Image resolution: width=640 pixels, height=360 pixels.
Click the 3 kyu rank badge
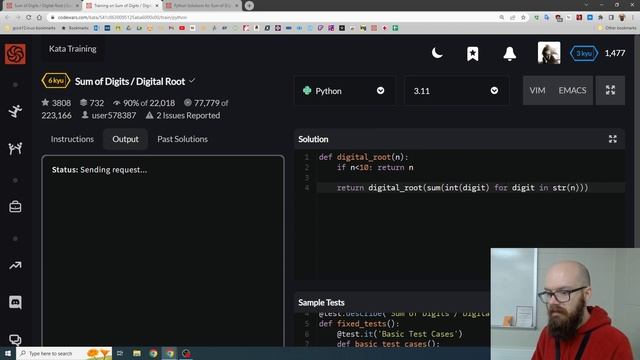tap(584, 53)
